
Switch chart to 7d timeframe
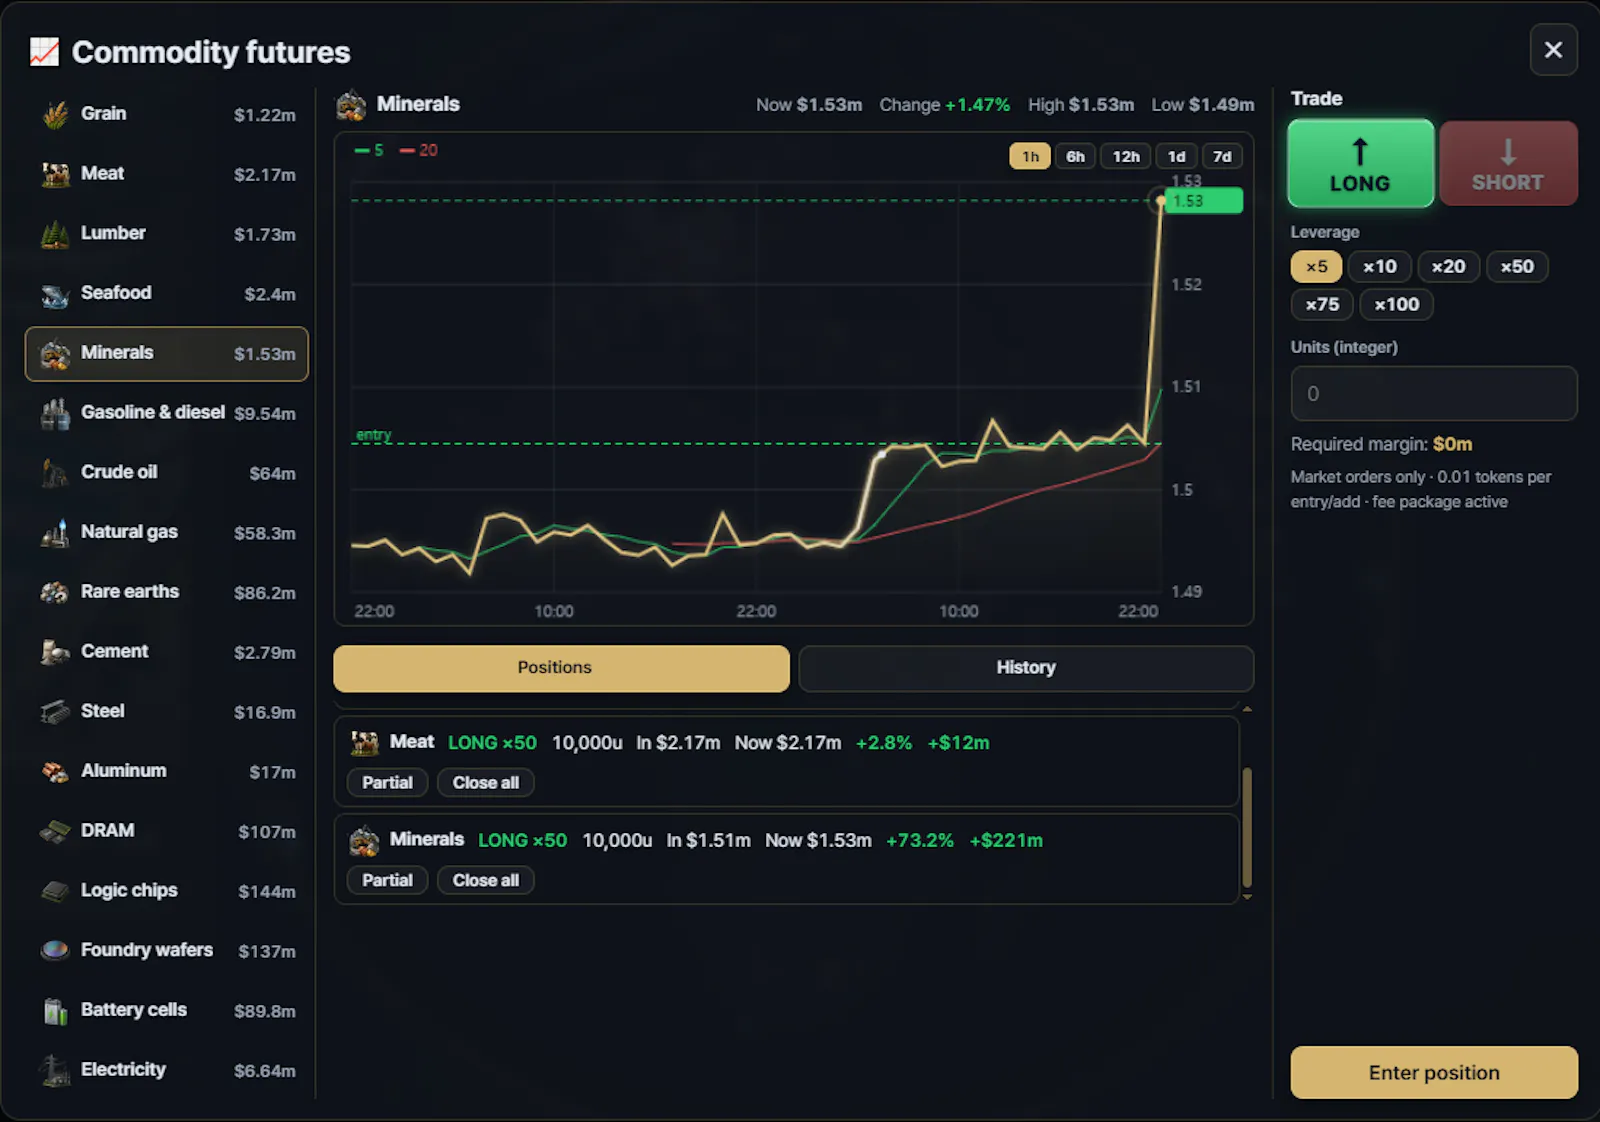pyautogui.click(x=1222, y=157)
